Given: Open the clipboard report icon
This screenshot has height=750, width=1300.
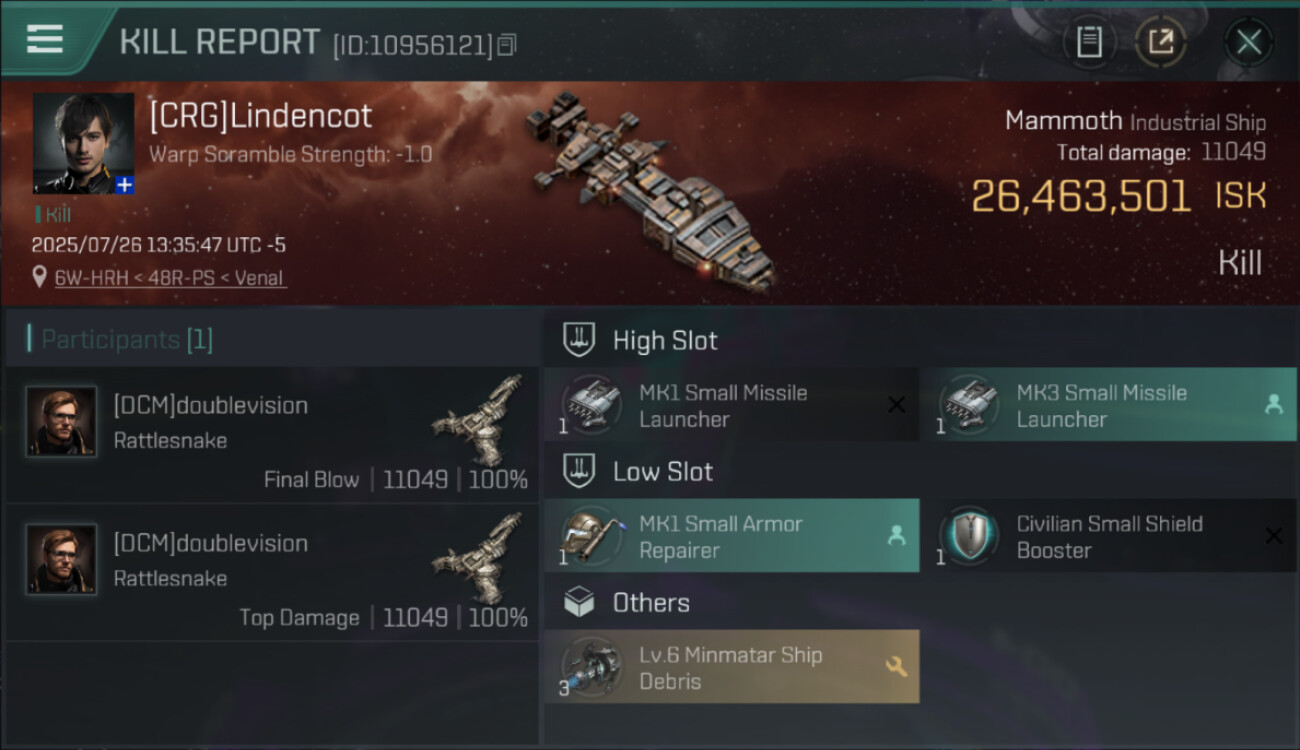Looking at the screenshot, I should tap(1089, 42).
